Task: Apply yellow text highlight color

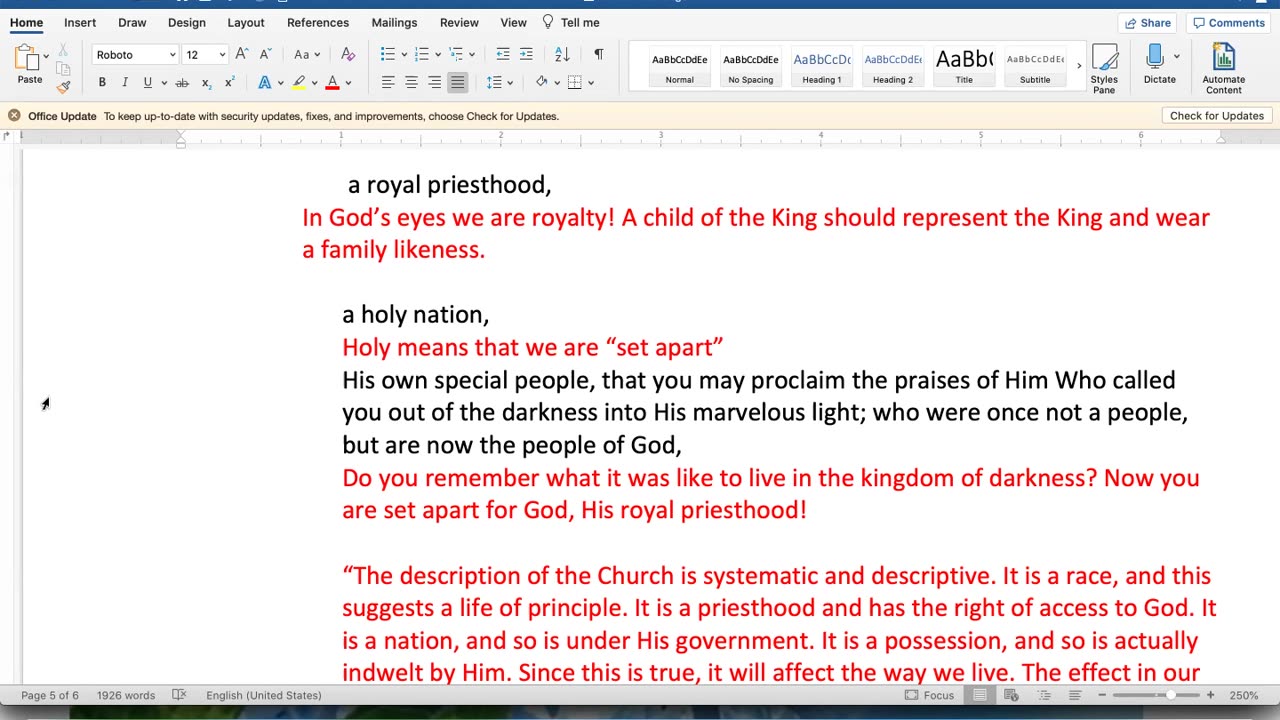Action: point(298,83)
